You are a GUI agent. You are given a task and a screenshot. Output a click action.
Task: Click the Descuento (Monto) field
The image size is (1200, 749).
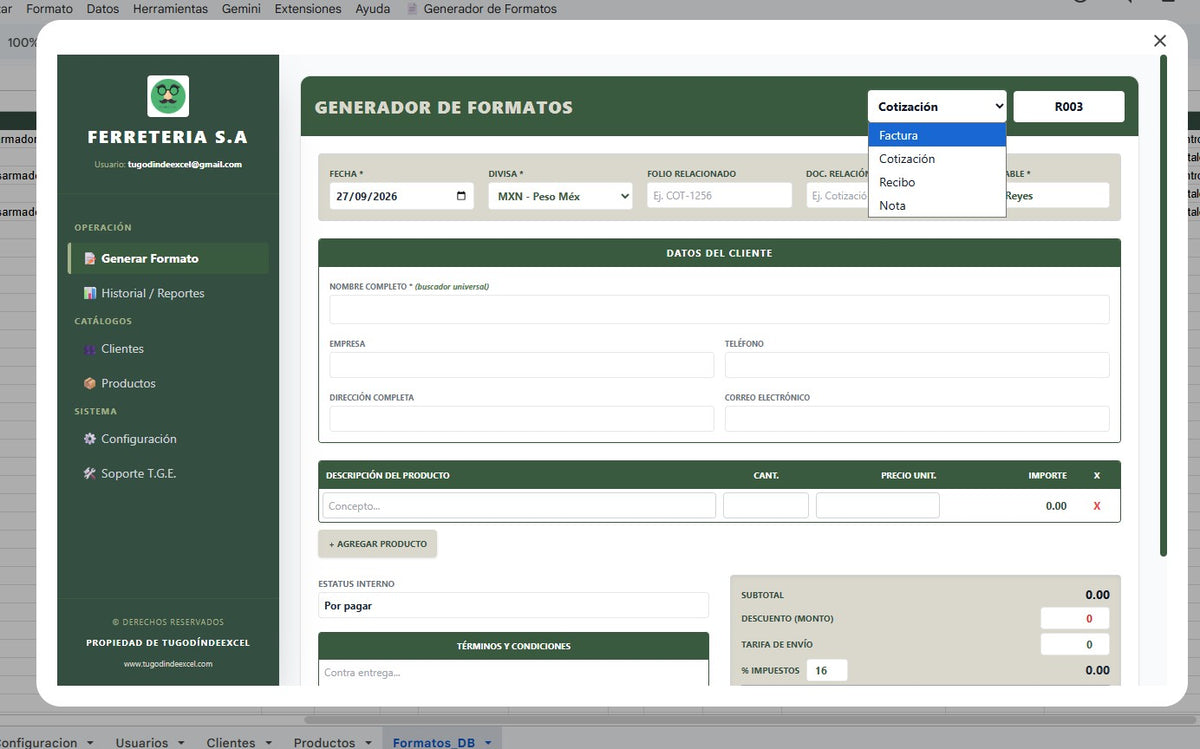[1075, 619]
